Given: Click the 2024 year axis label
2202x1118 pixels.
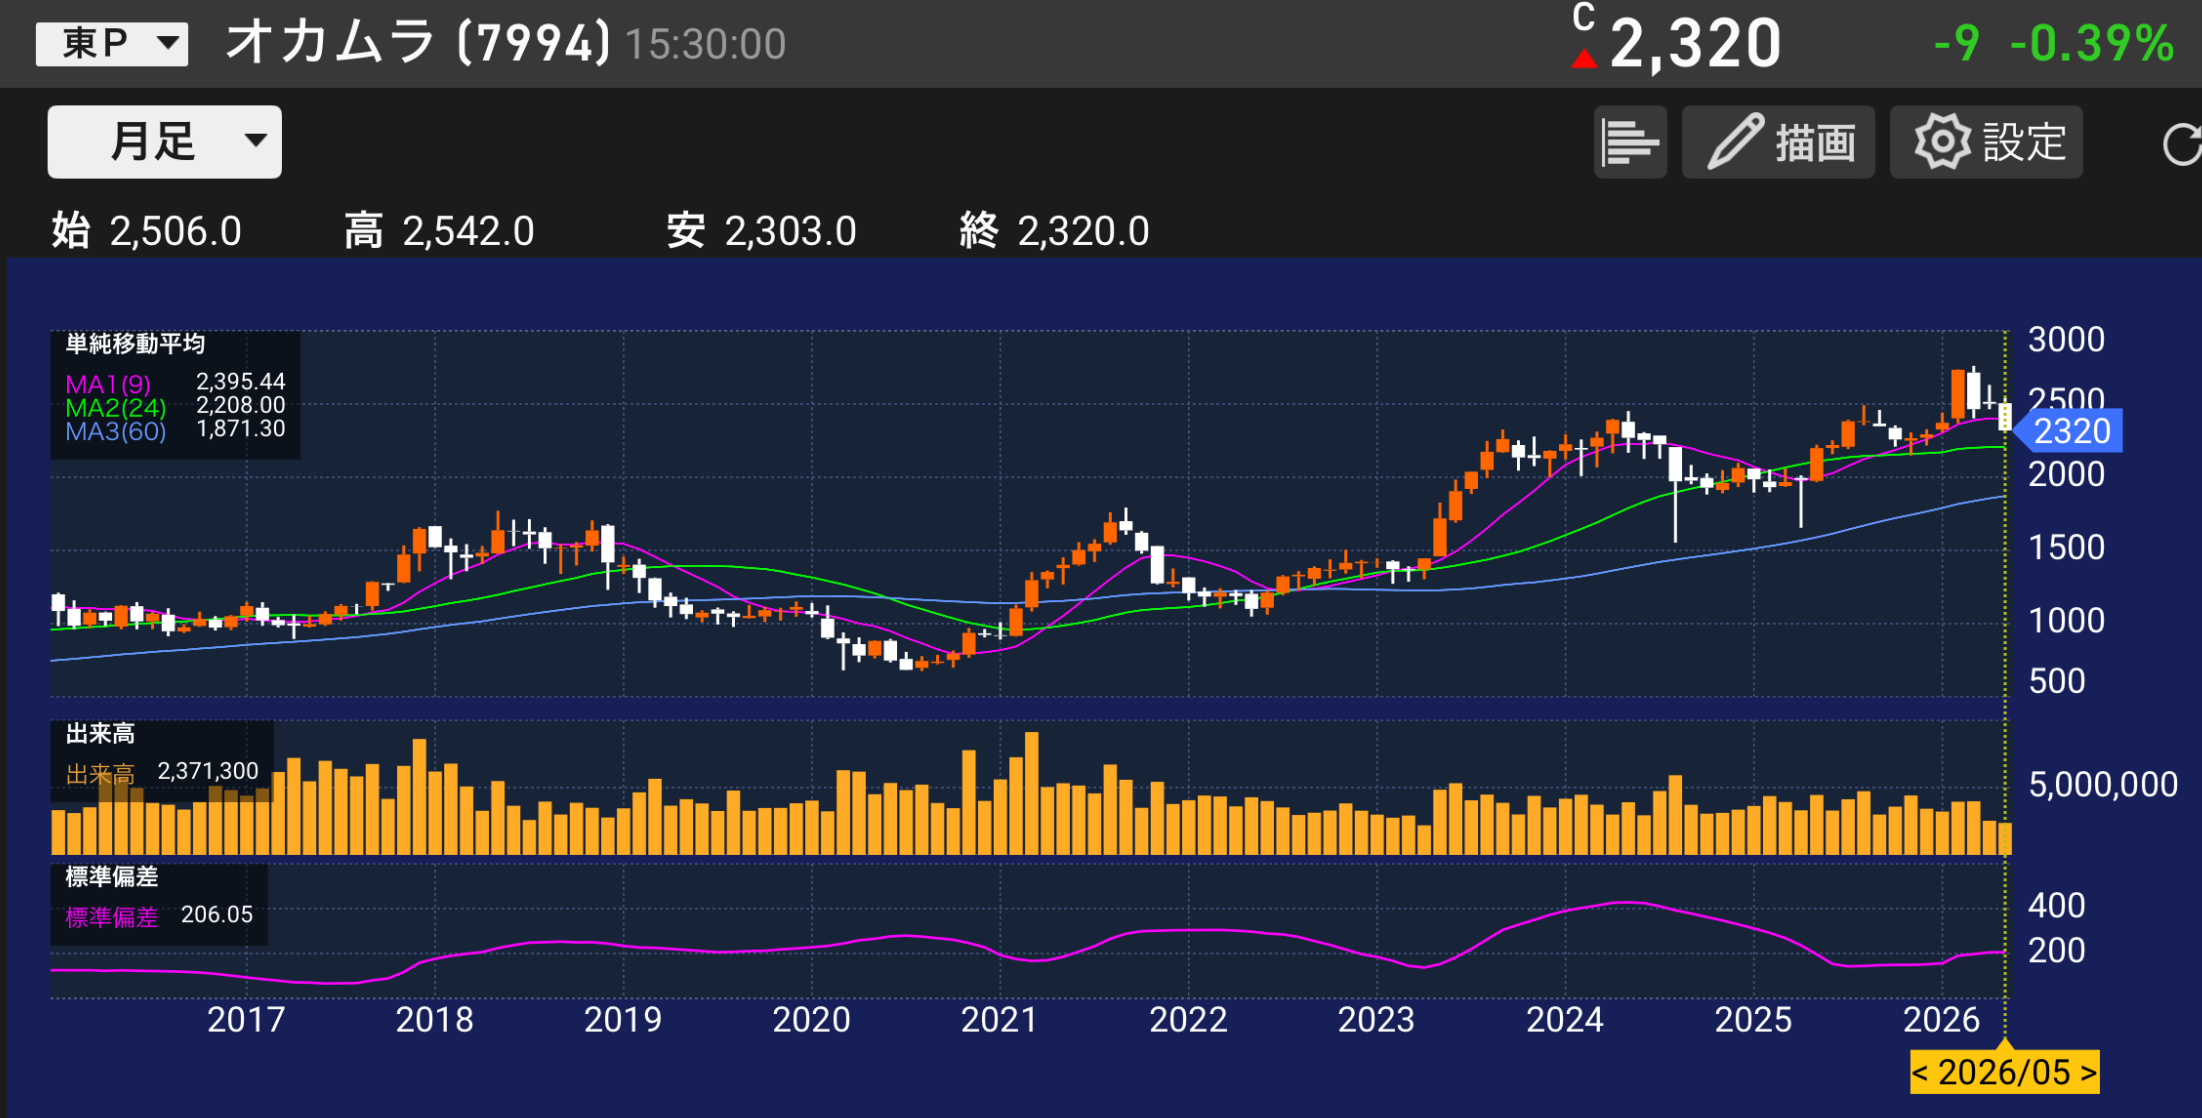Looking at the screenshot, I should (x=1565, y=1020).
